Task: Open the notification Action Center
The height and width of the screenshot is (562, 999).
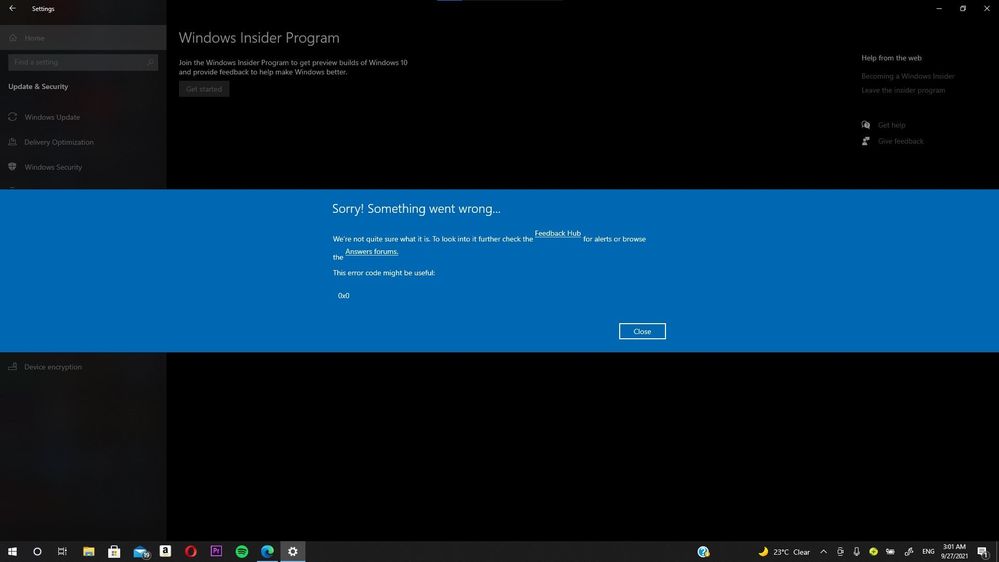Action: pyautogui.click(x=983, y=552)
